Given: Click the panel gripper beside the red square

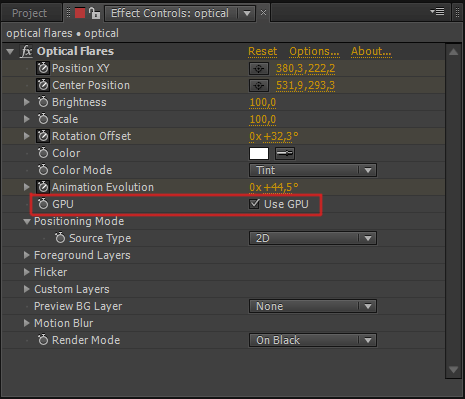Looking at the screenshot, I should click(68, 13).
